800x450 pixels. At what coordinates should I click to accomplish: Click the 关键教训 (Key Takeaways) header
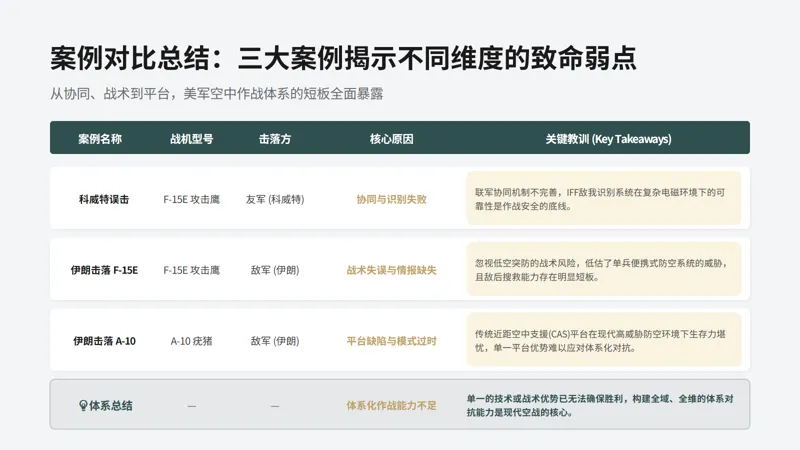click(608, 139)
